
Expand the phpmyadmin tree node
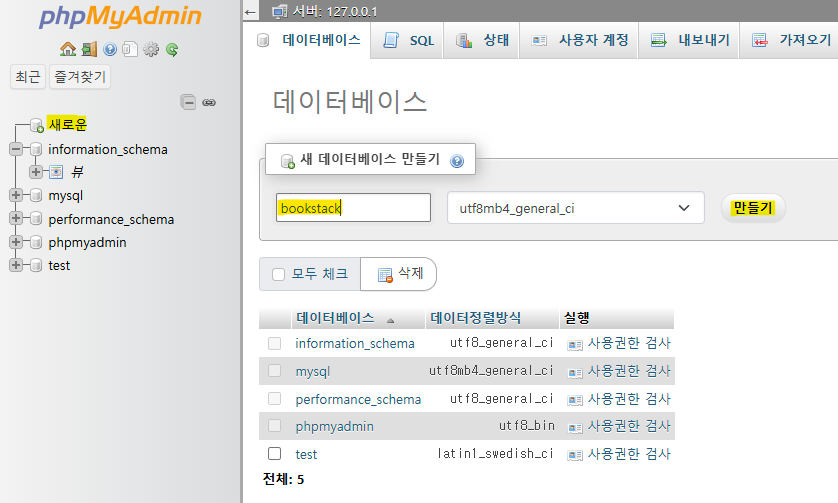[16, 242]
